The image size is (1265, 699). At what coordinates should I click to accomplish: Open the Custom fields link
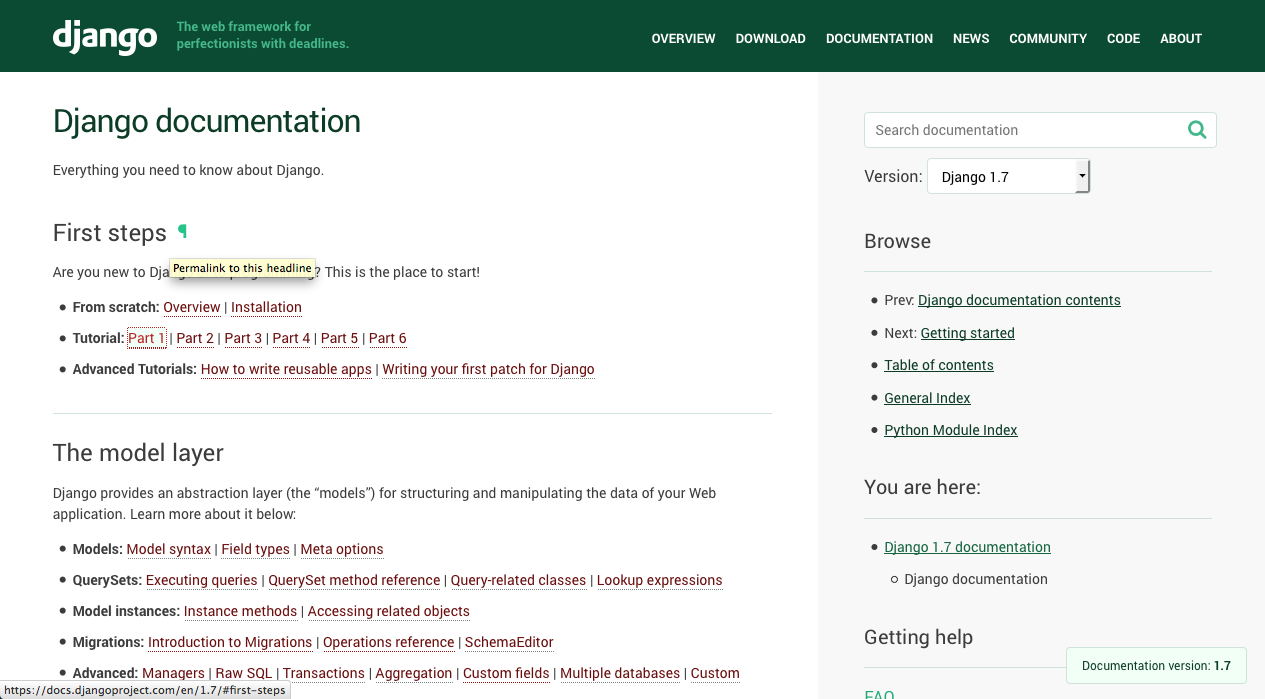coord(506,673)
